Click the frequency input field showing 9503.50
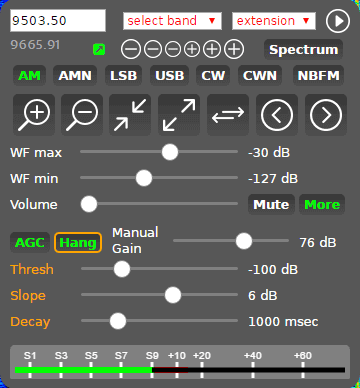This screenshot has height=388, width=360. 58,21
